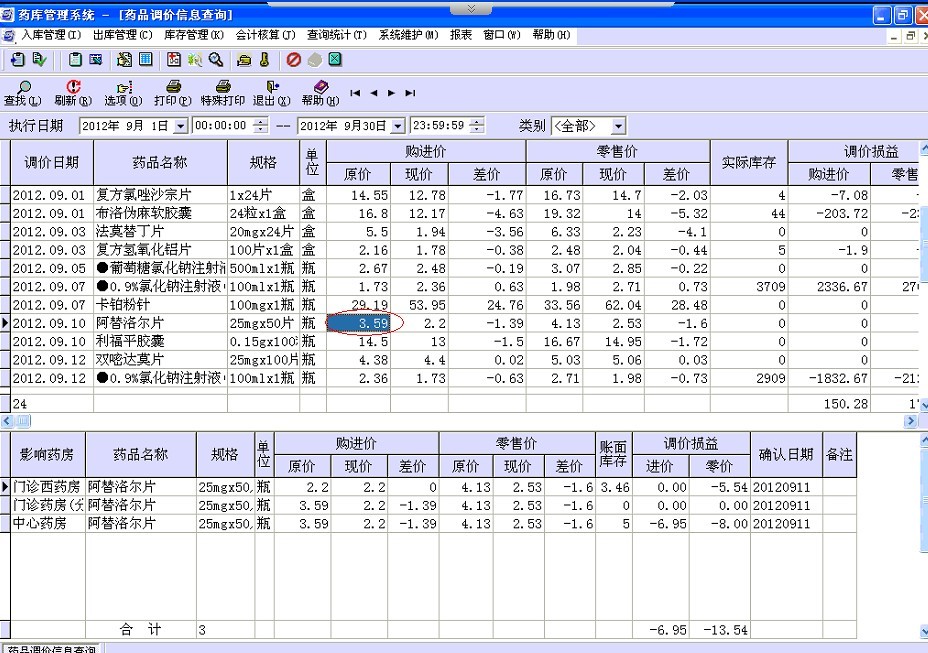Click 备注 column header
The height and width of the screenshot is (653, 928).
[x=839, y=455]
